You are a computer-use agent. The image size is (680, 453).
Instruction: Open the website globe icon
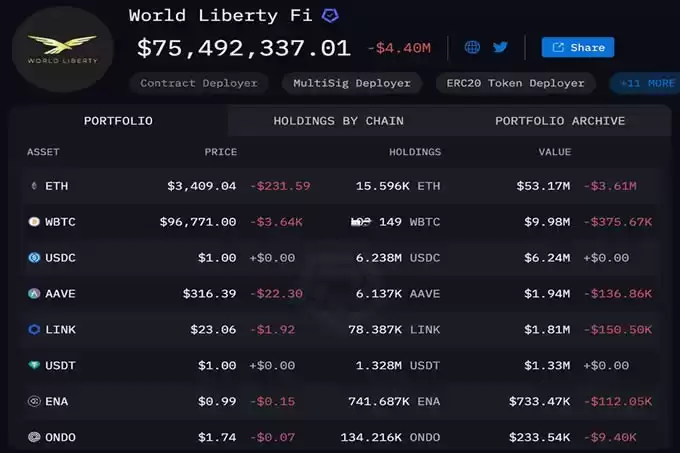click(472, 47)
